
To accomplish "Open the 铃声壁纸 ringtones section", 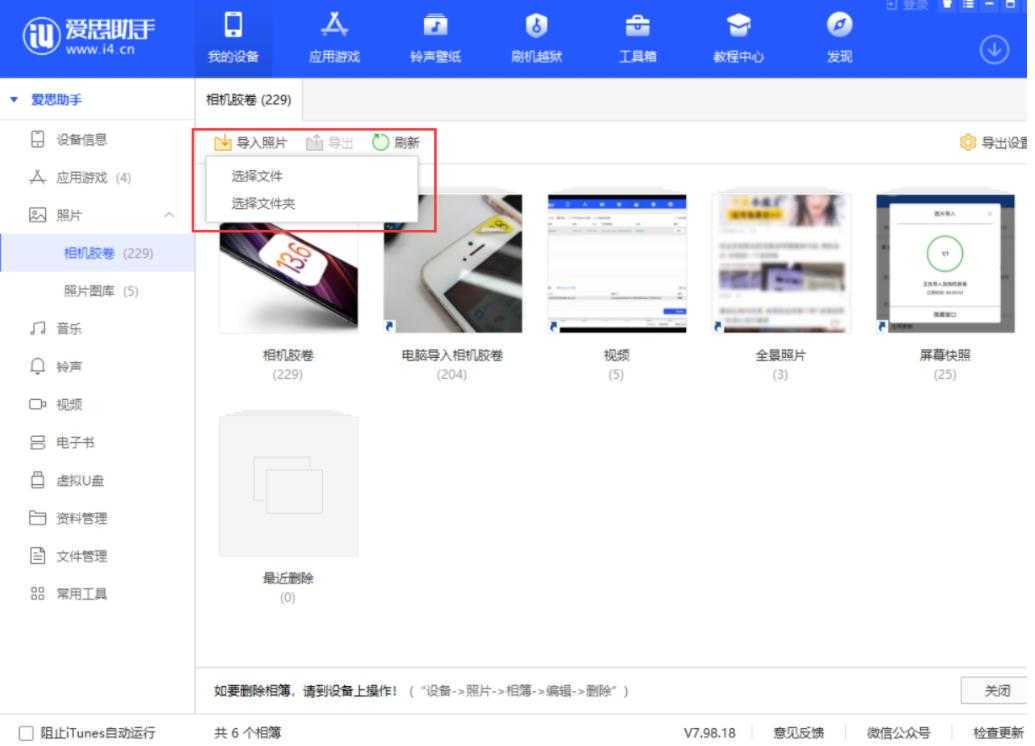I will (435, 26).
